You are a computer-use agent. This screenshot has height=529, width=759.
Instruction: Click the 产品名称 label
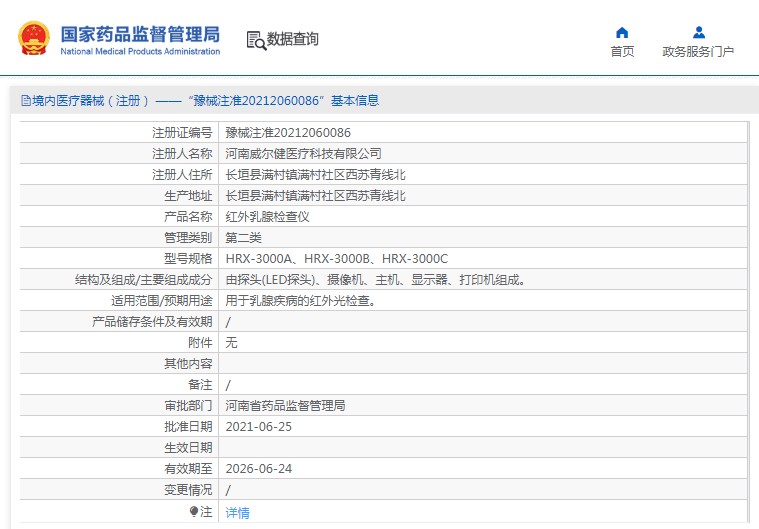coord(188,217)
